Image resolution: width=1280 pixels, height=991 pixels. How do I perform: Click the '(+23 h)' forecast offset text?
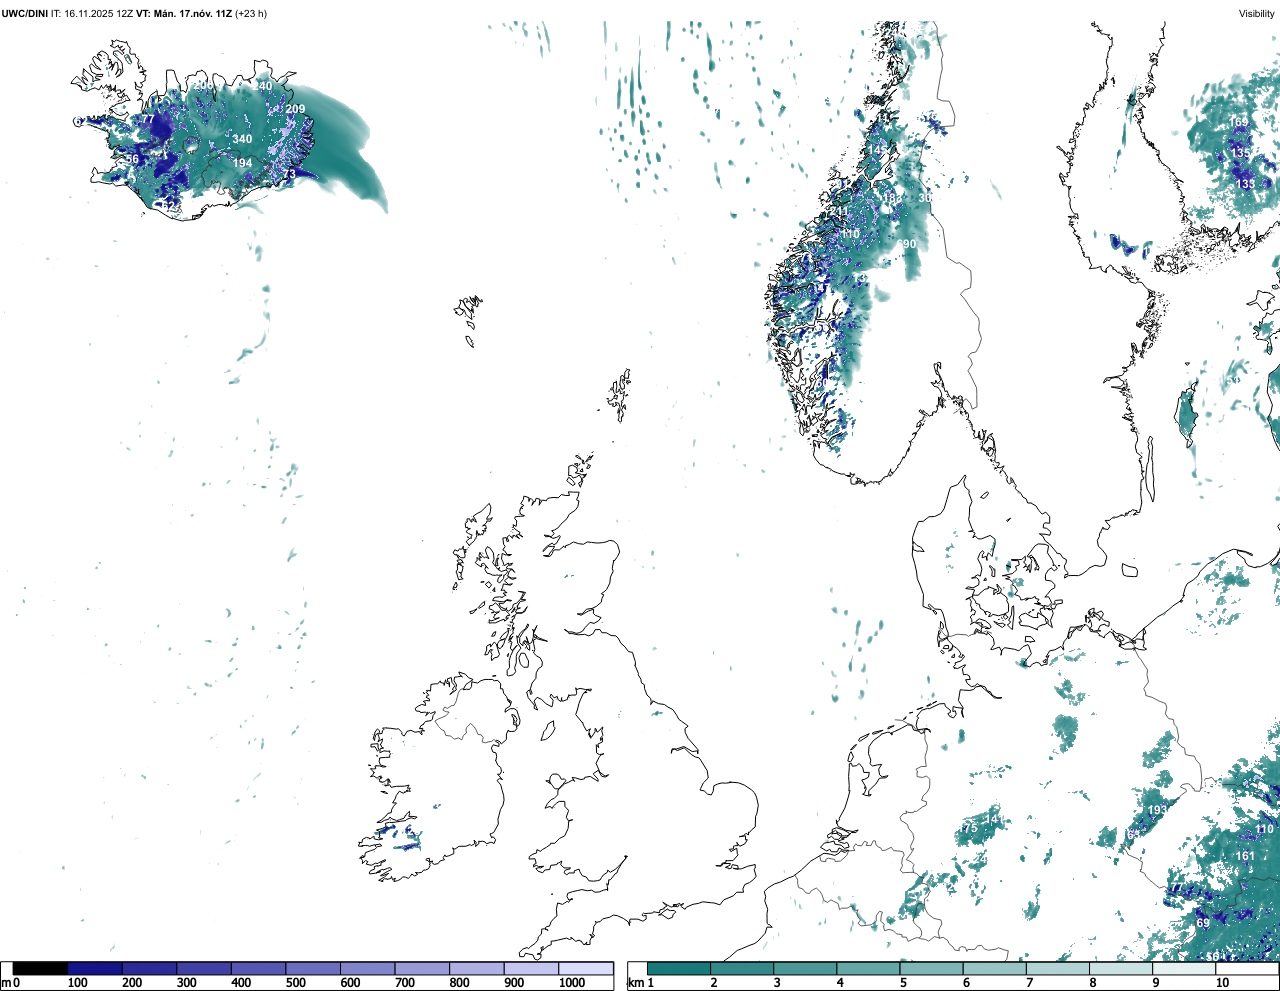[x=250, y=13]
